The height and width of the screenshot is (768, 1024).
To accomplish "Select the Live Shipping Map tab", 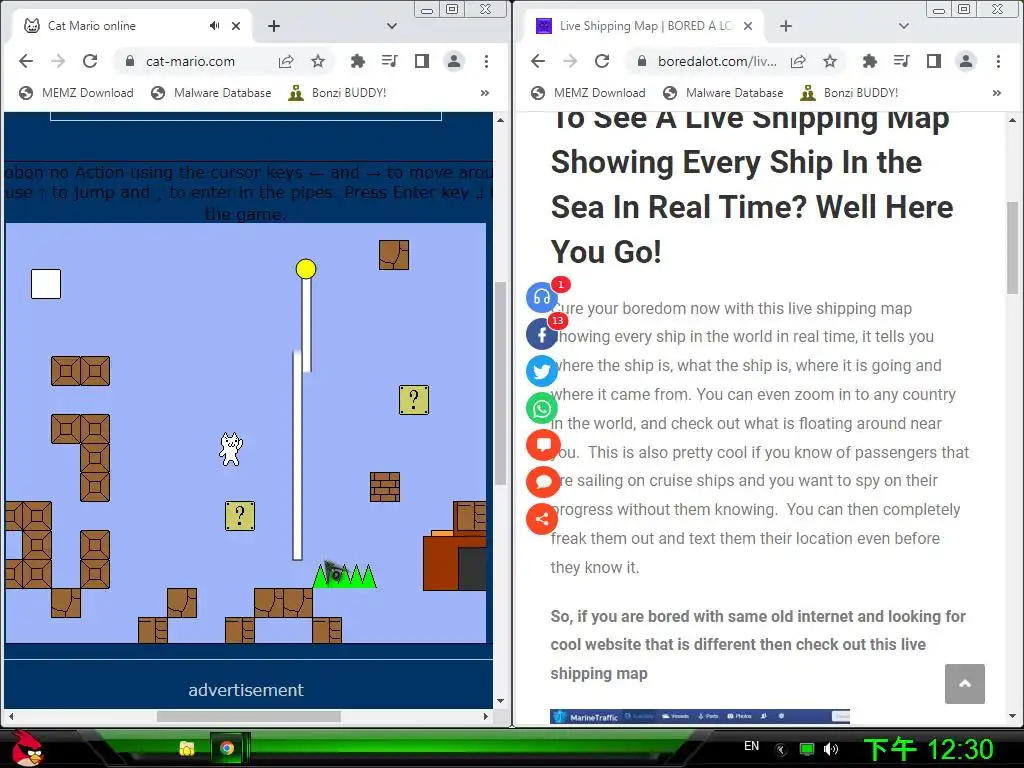I will coord(643,26).
